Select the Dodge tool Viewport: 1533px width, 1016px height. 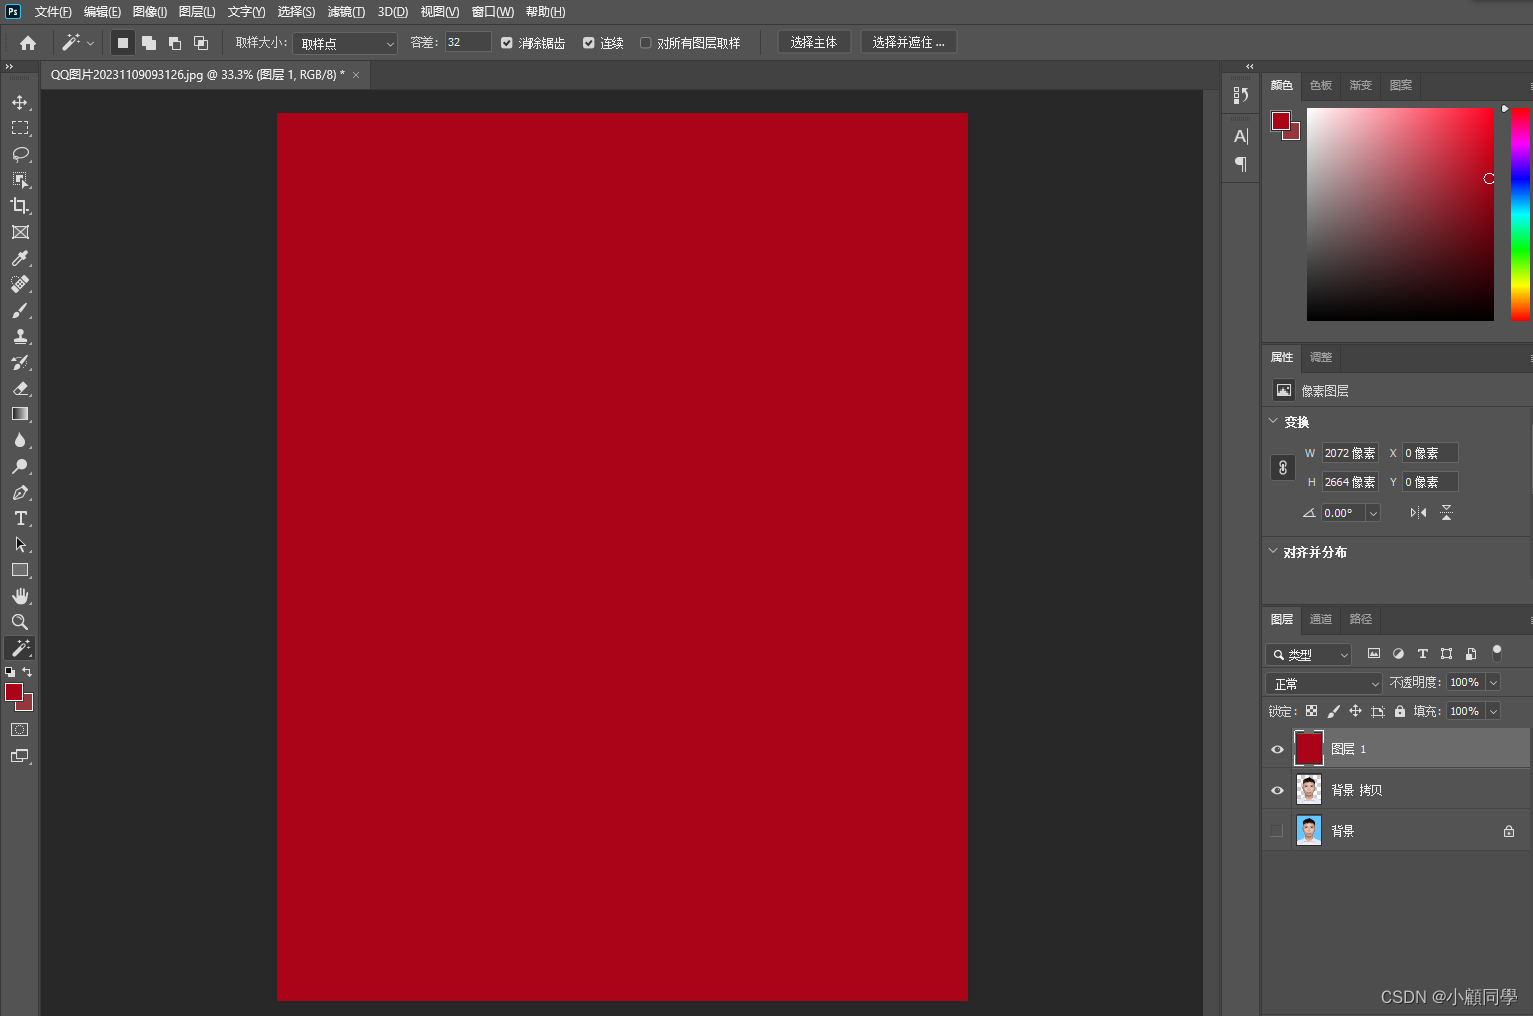point(20,466)
